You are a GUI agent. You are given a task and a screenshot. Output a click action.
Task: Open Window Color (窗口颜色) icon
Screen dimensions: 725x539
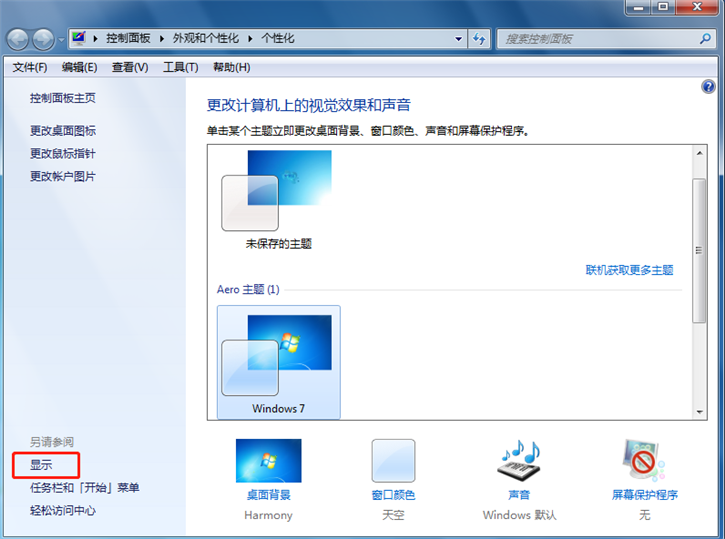pos(393,462)
